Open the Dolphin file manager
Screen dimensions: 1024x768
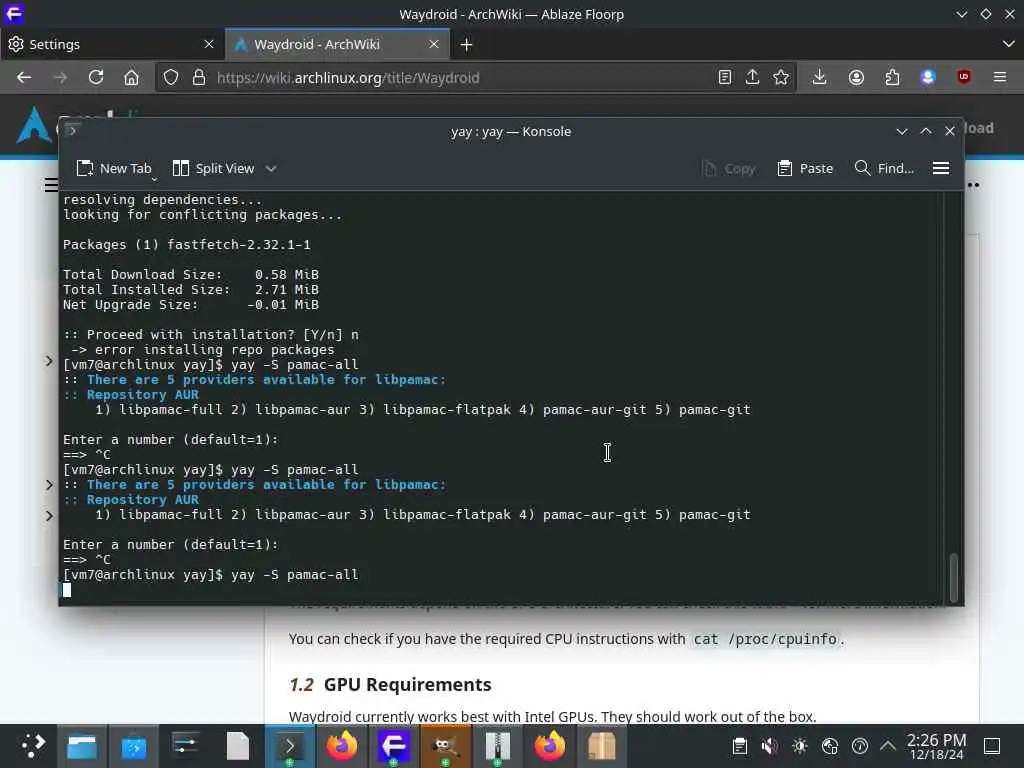tap(82, 746)
